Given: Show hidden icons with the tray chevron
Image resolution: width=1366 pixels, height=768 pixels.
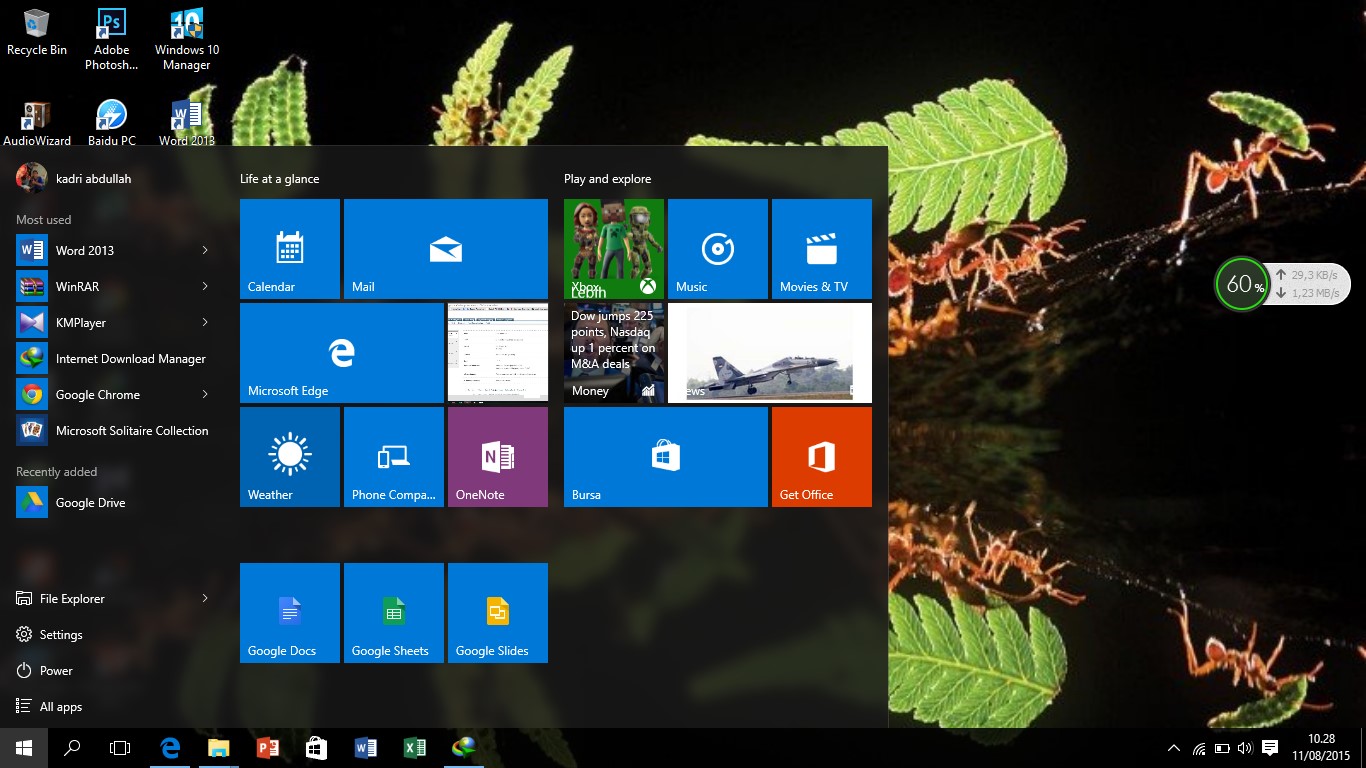Looking at the screenshot, I should [x=1173, y=747].
